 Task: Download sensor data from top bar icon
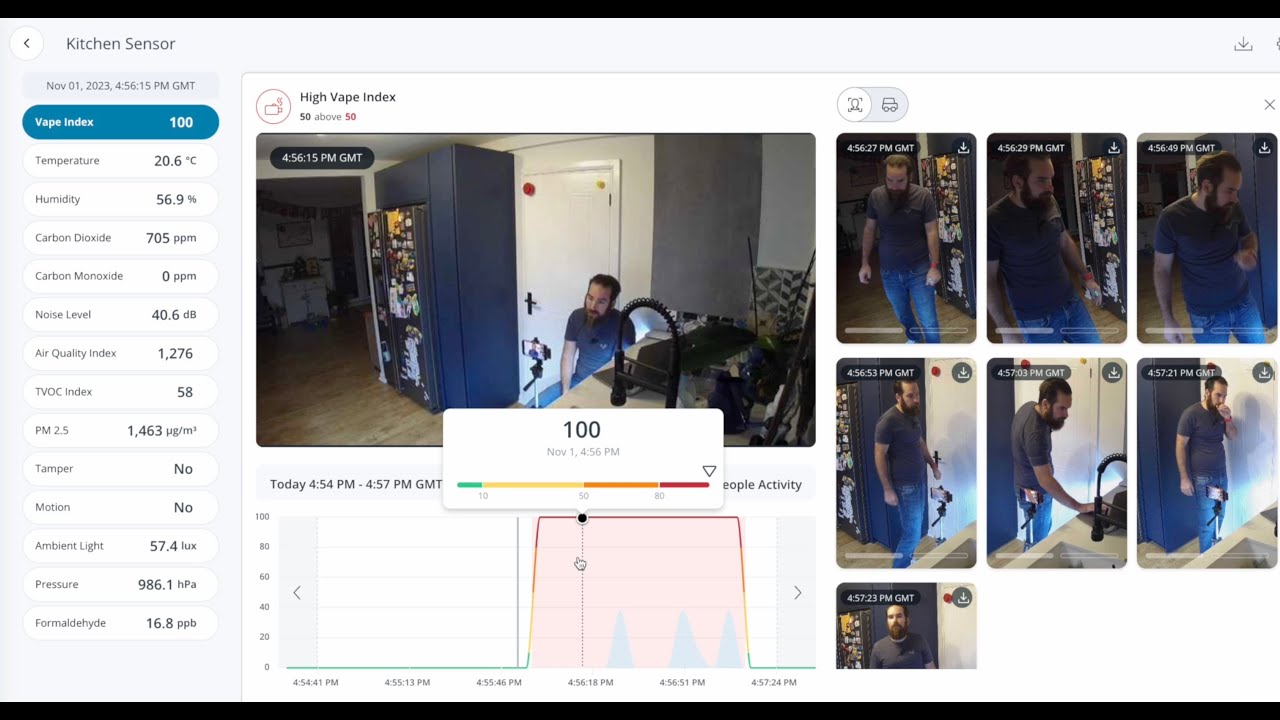tap(1243, 44)
